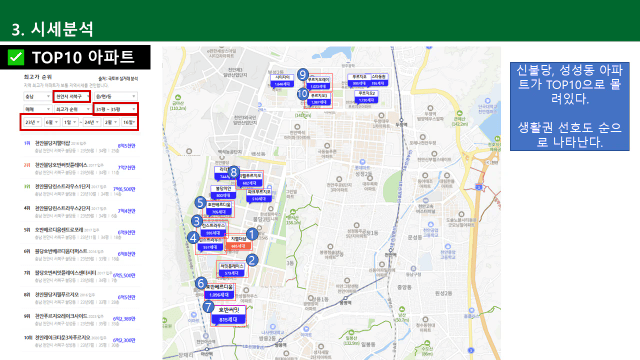Viewport: 640px width, 360px height.
Task: Click the 파크푸르지오 510세대 map marker
Action: tap(259, 196)
